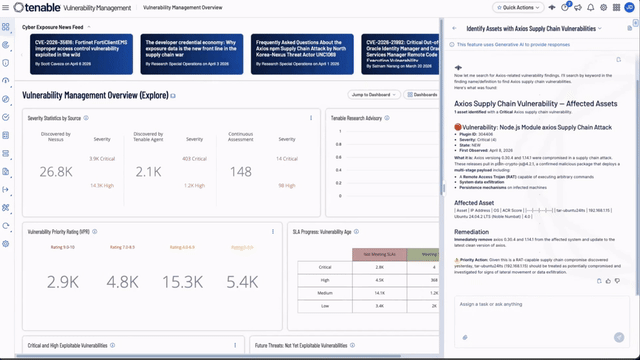The image size is (640, 360).
Task: Open the Severity Statistics widget kebab menu
Action: [311, 118]
